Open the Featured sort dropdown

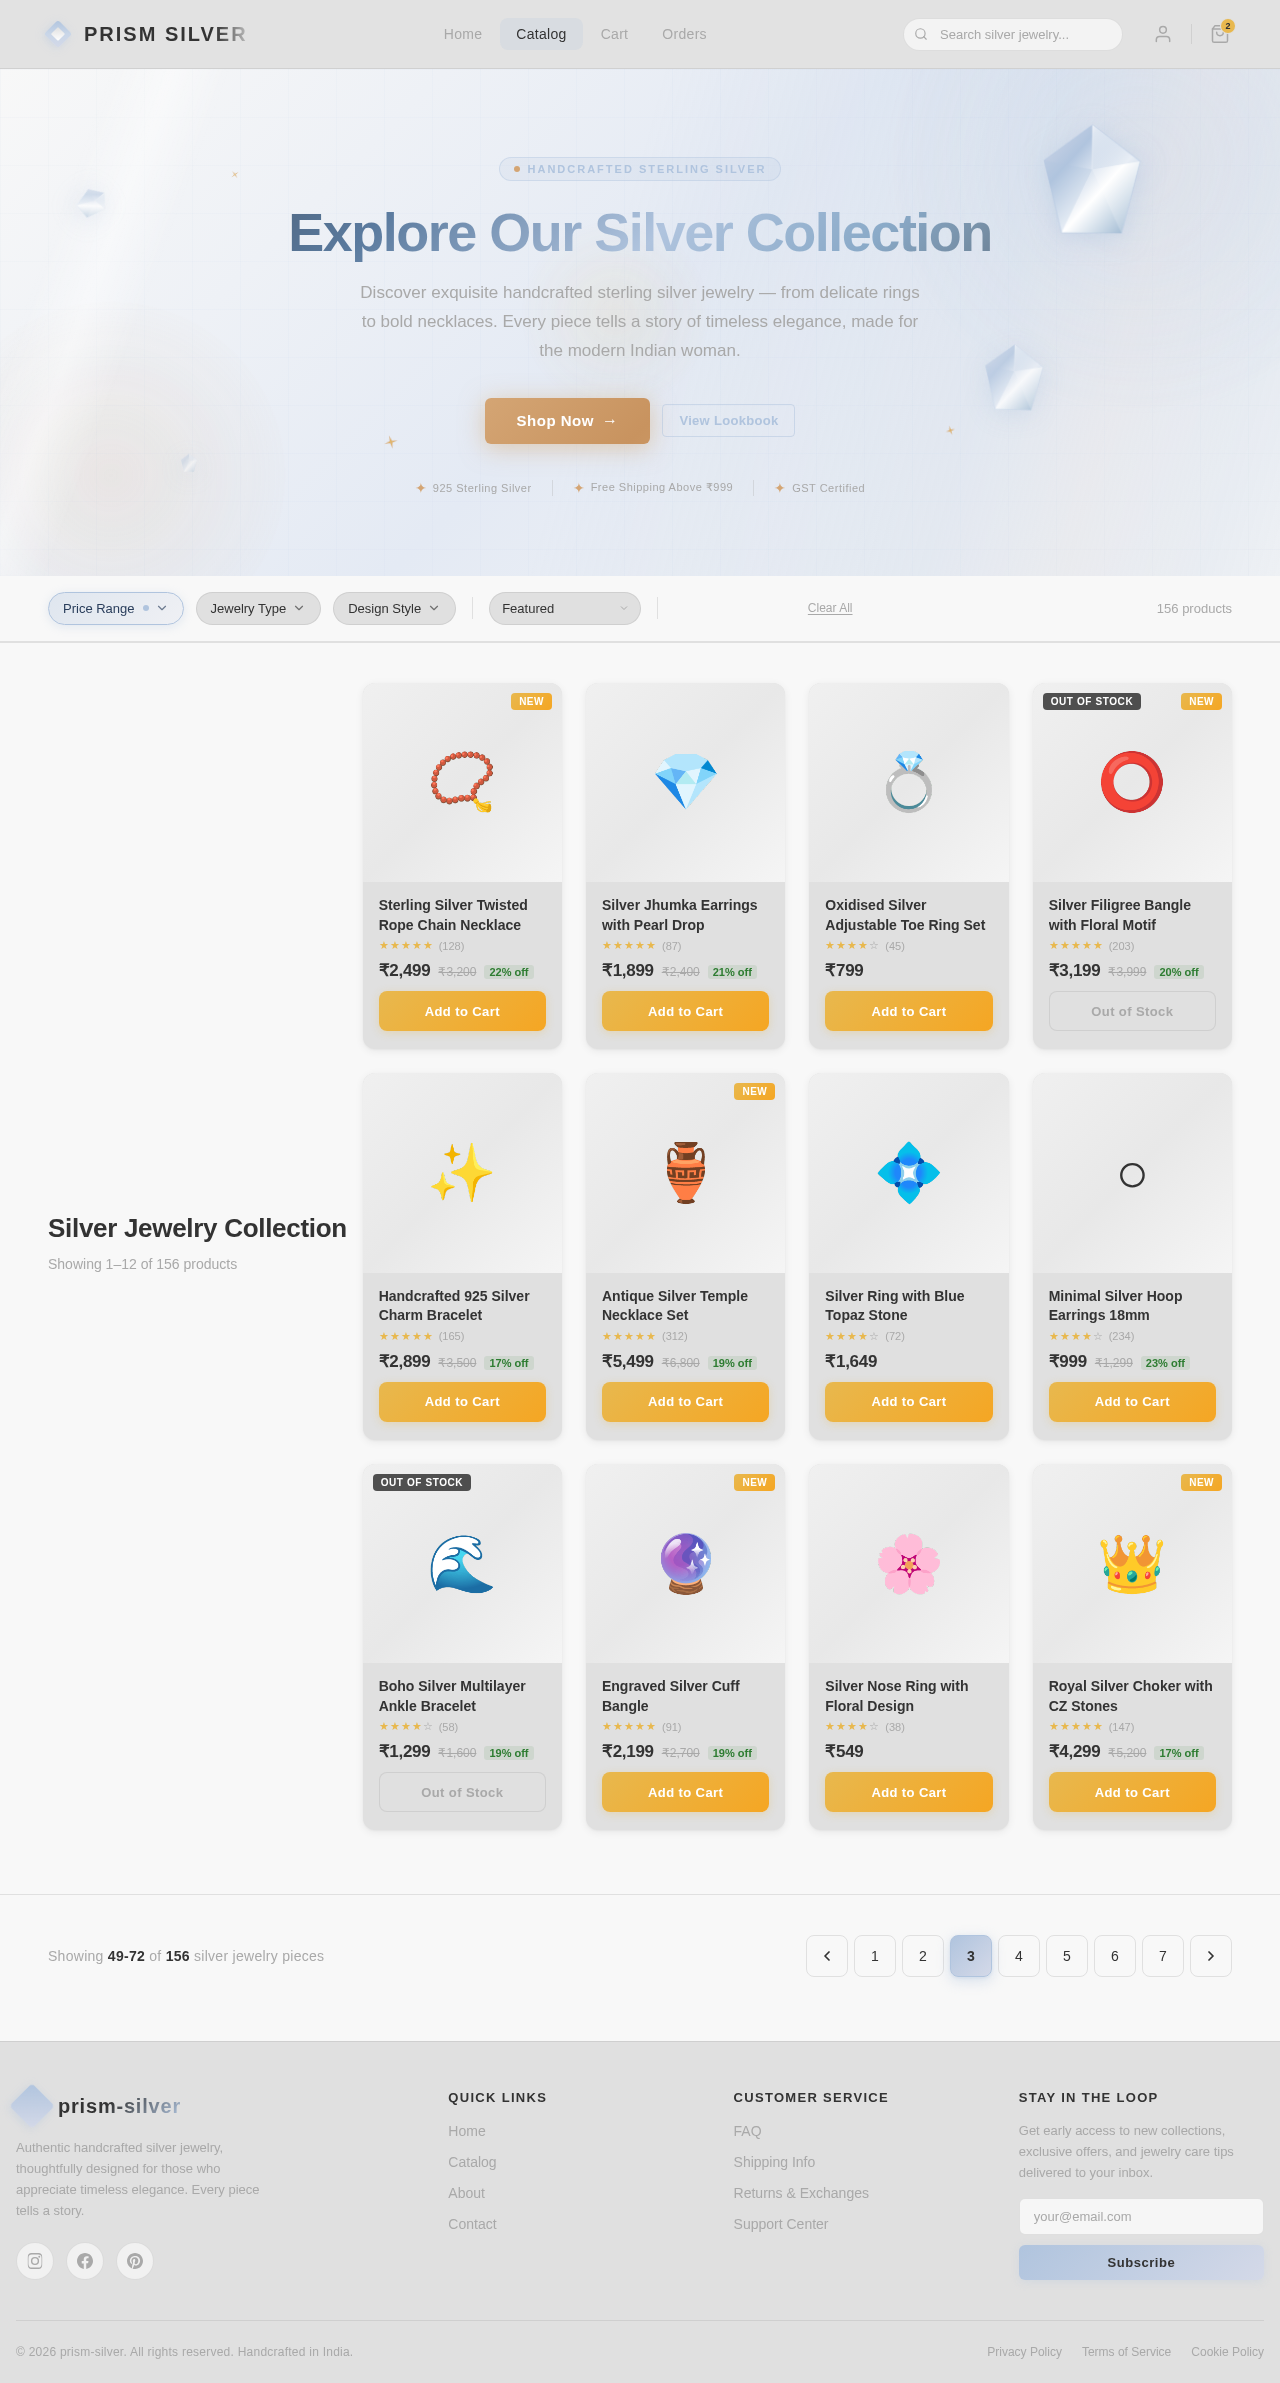[565, 608]
